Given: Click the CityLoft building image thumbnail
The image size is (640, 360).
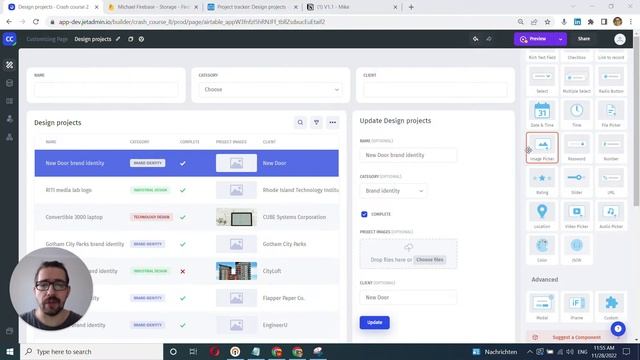Looking at the screenshot, I should pyautogui.click(x=236, y=271).
